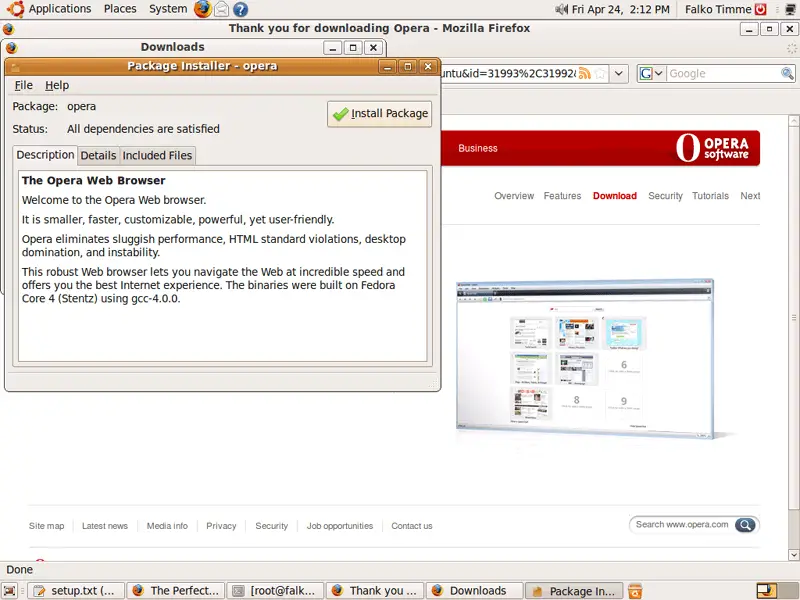Click the Firefox page scrollbar down arrow

pos(793,555)
